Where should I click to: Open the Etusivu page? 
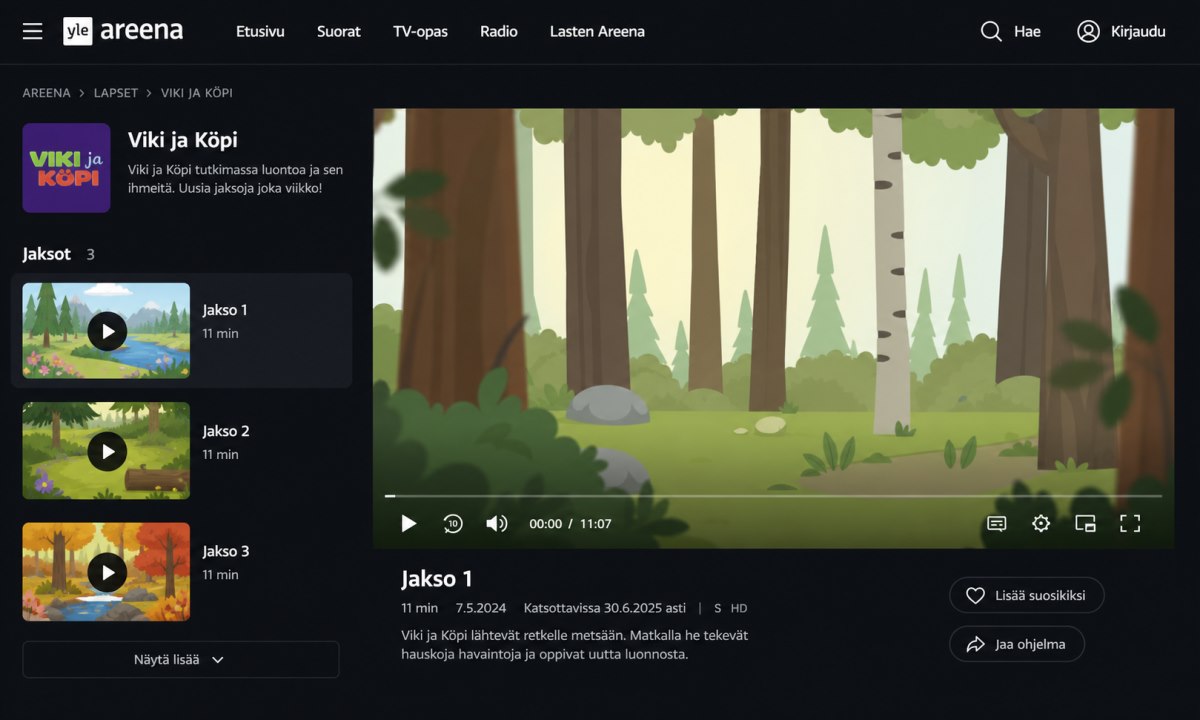click(x=260, y=32)
